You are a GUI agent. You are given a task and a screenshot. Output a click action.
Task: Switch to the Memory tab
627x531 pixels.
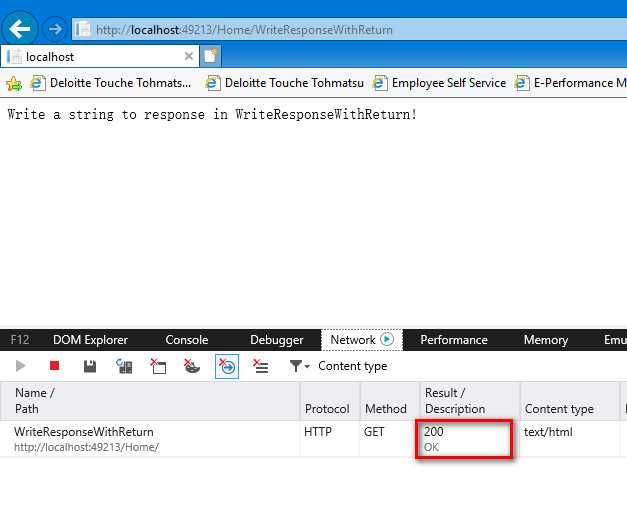(546, 340)
